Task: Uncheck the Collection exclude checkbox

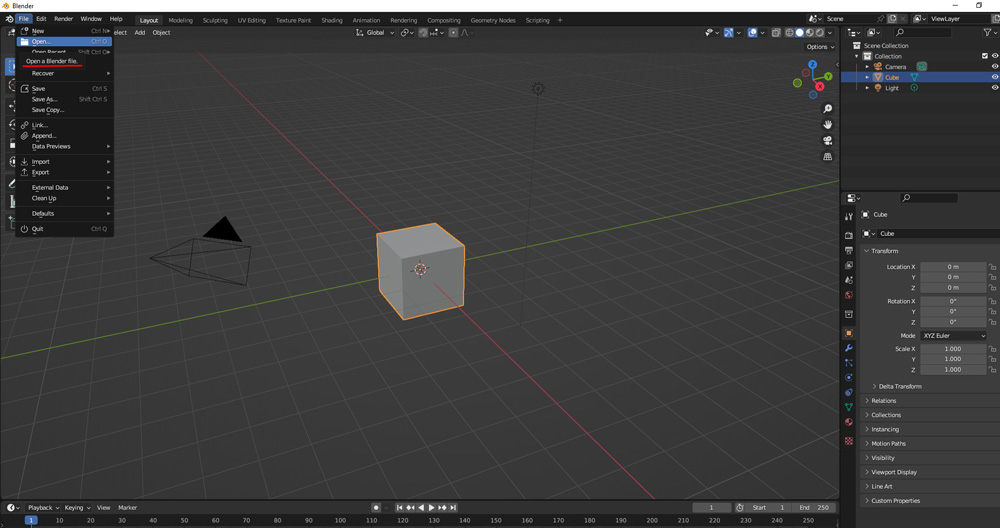Action: pyautogui.click(x=984, y=56)
